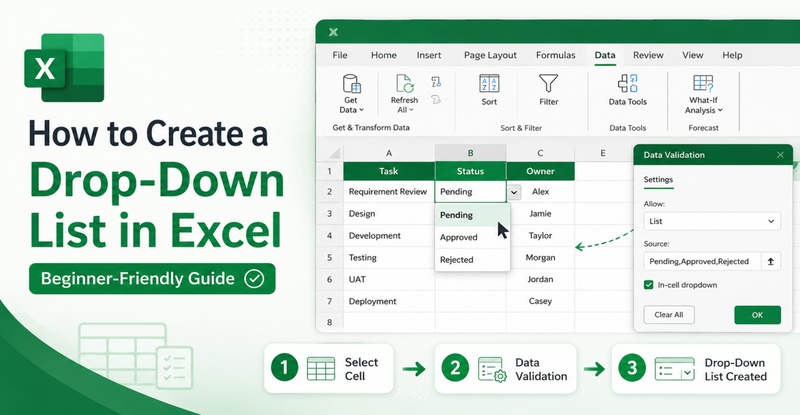Image resolution: width=800 pixels, height=415 pixels.
Task: Select the Data ribbon tab
Action: coord(605,55)
